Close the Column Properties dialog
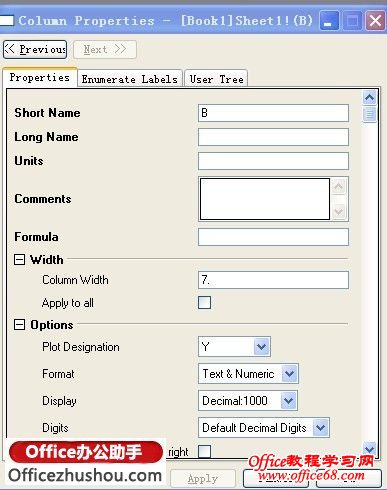Screen dimensions: 387x490 pos(375,21)
